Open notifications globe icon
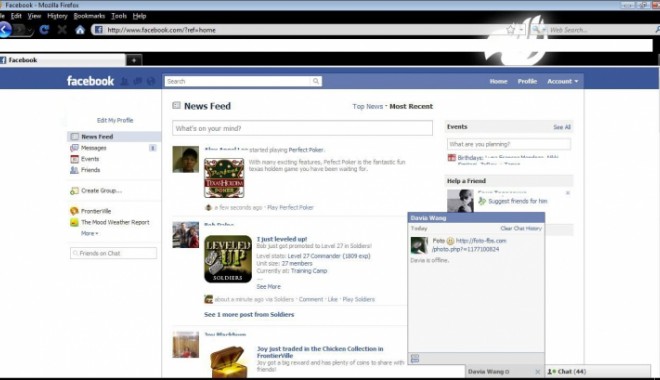Screen dimensions: 660x380 pyautogui.click(x=151, y=81)
